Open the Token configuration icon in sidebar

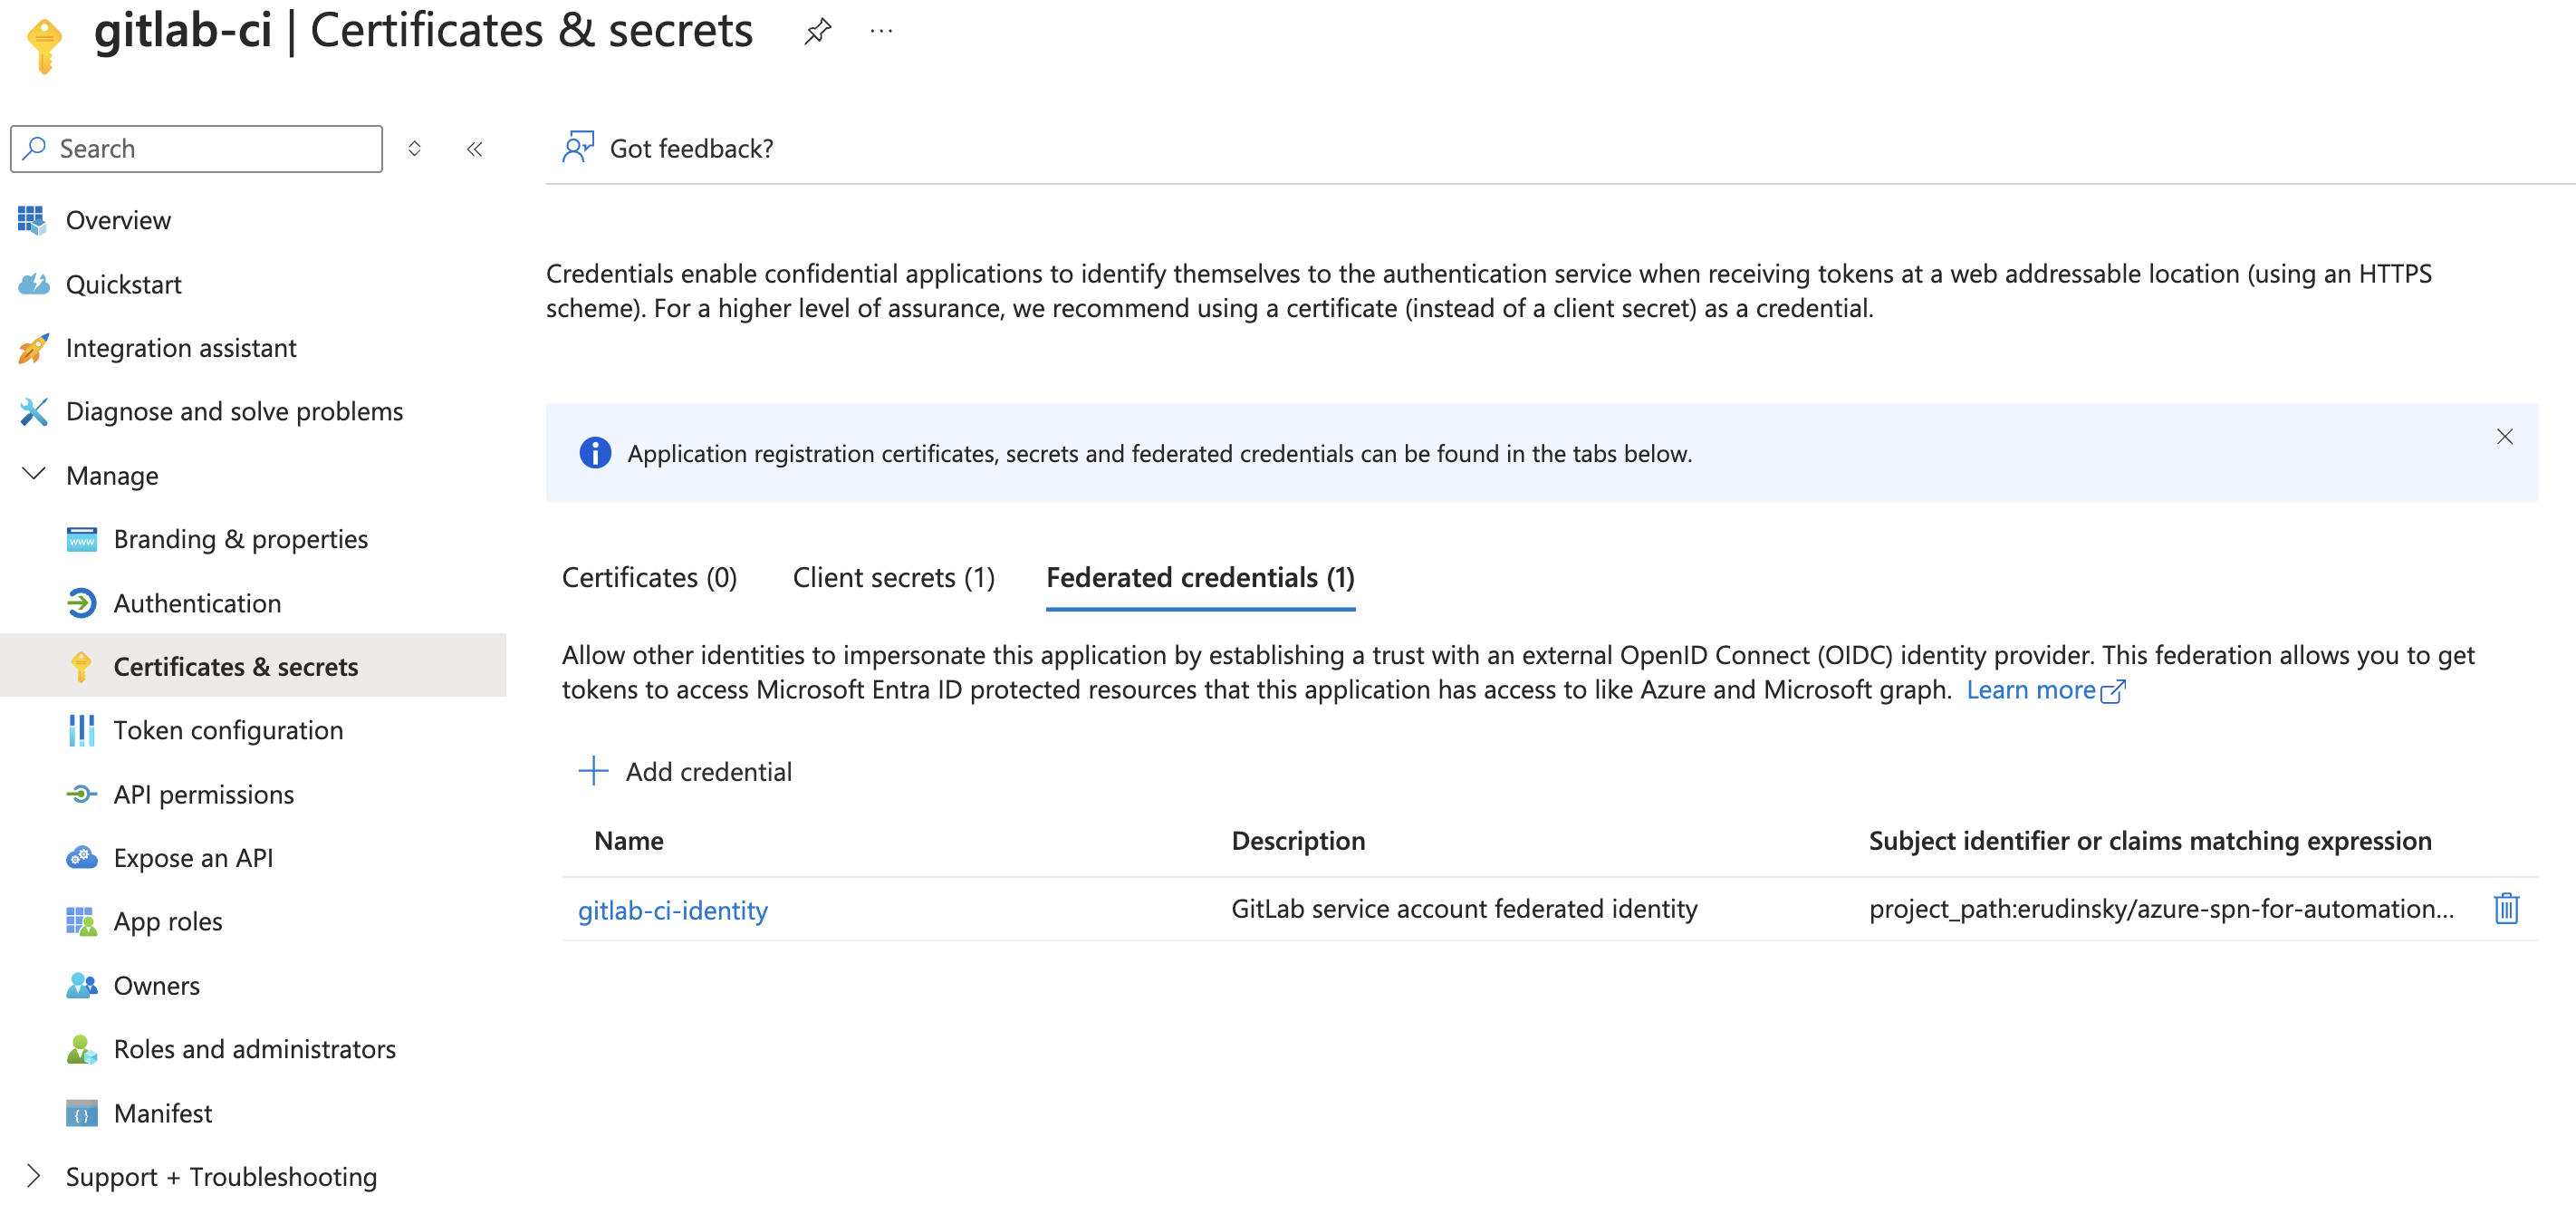point(81,730)
